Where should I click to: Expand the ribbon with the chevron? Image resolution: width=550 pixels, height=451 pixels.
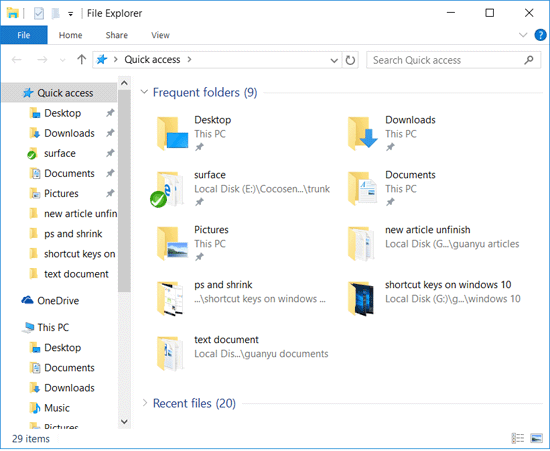523,35
